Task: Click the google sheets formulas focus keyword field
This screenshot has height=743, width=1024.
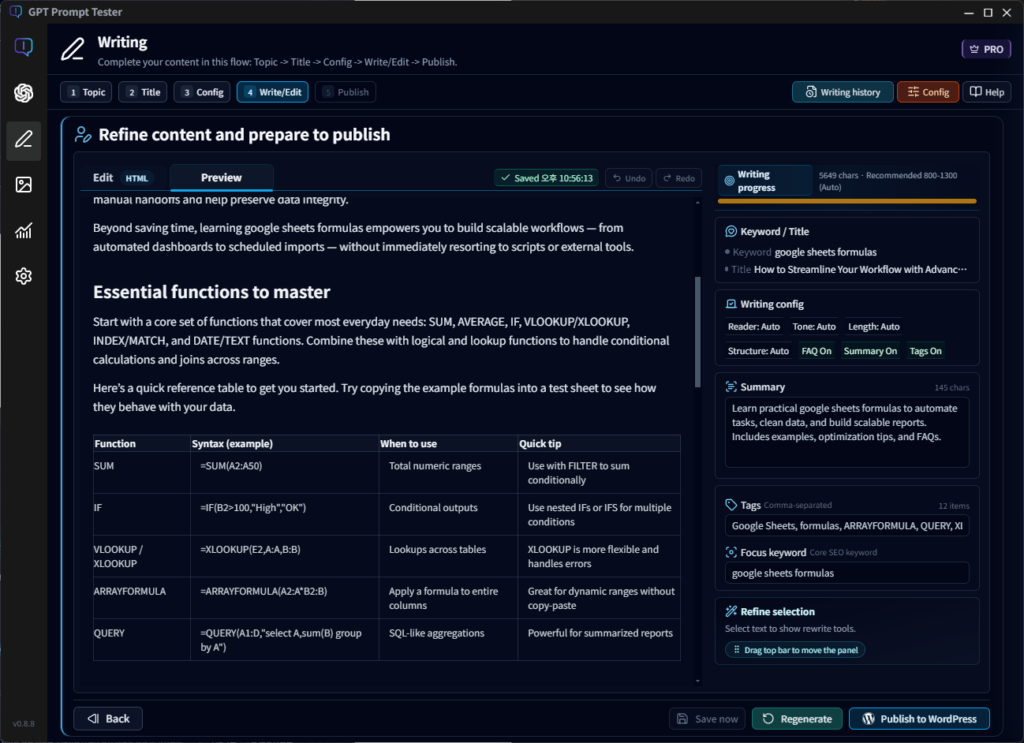Action: (x=846, y=572)
